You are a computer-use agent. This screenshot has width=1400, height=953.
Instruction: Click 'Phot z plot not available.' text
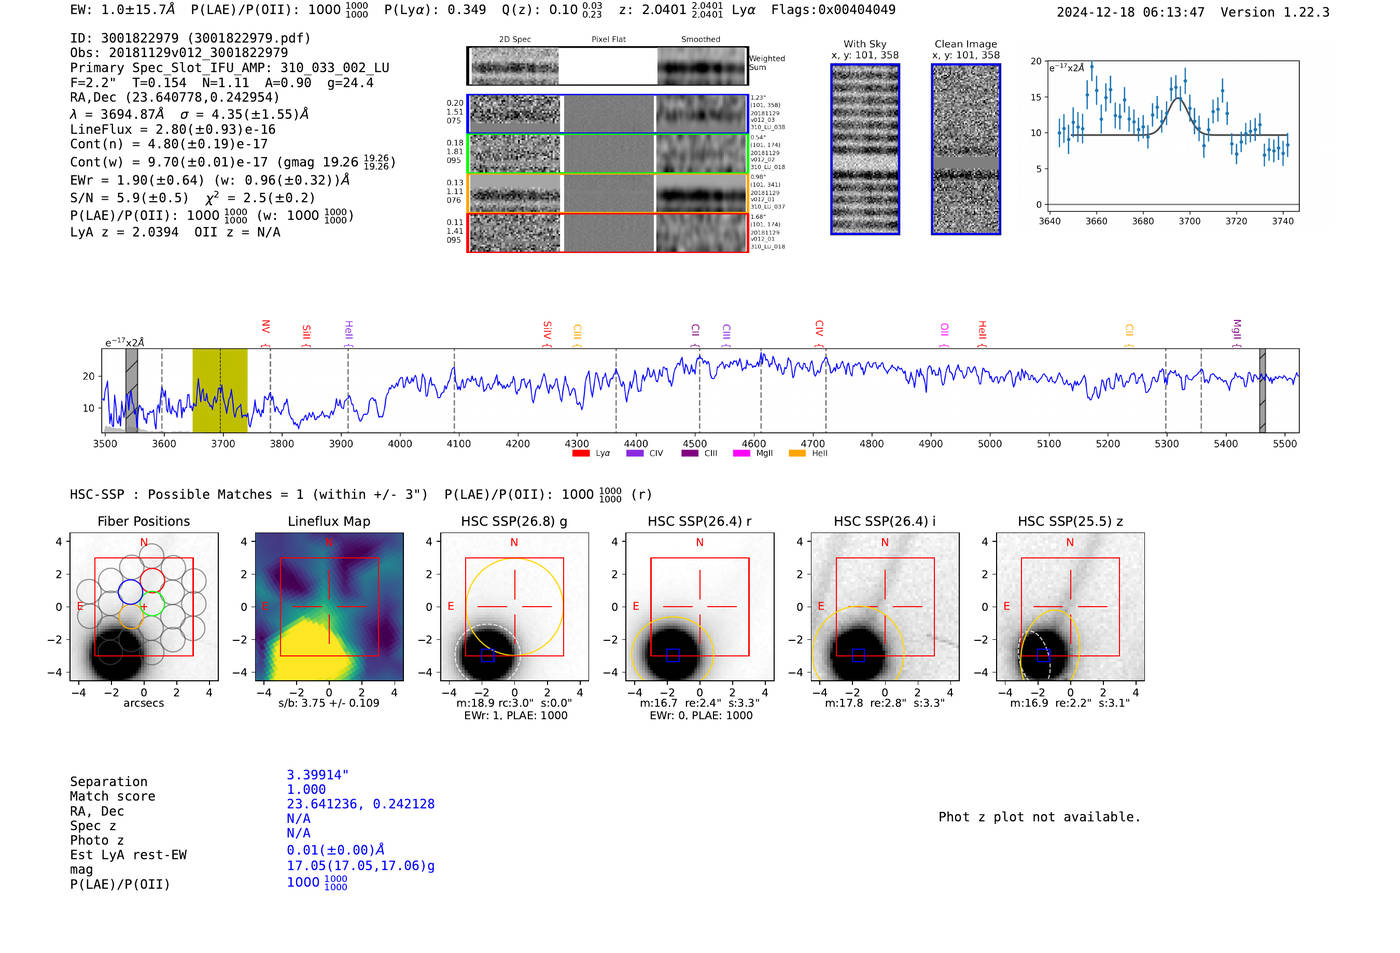click(x=1039, y=817)
